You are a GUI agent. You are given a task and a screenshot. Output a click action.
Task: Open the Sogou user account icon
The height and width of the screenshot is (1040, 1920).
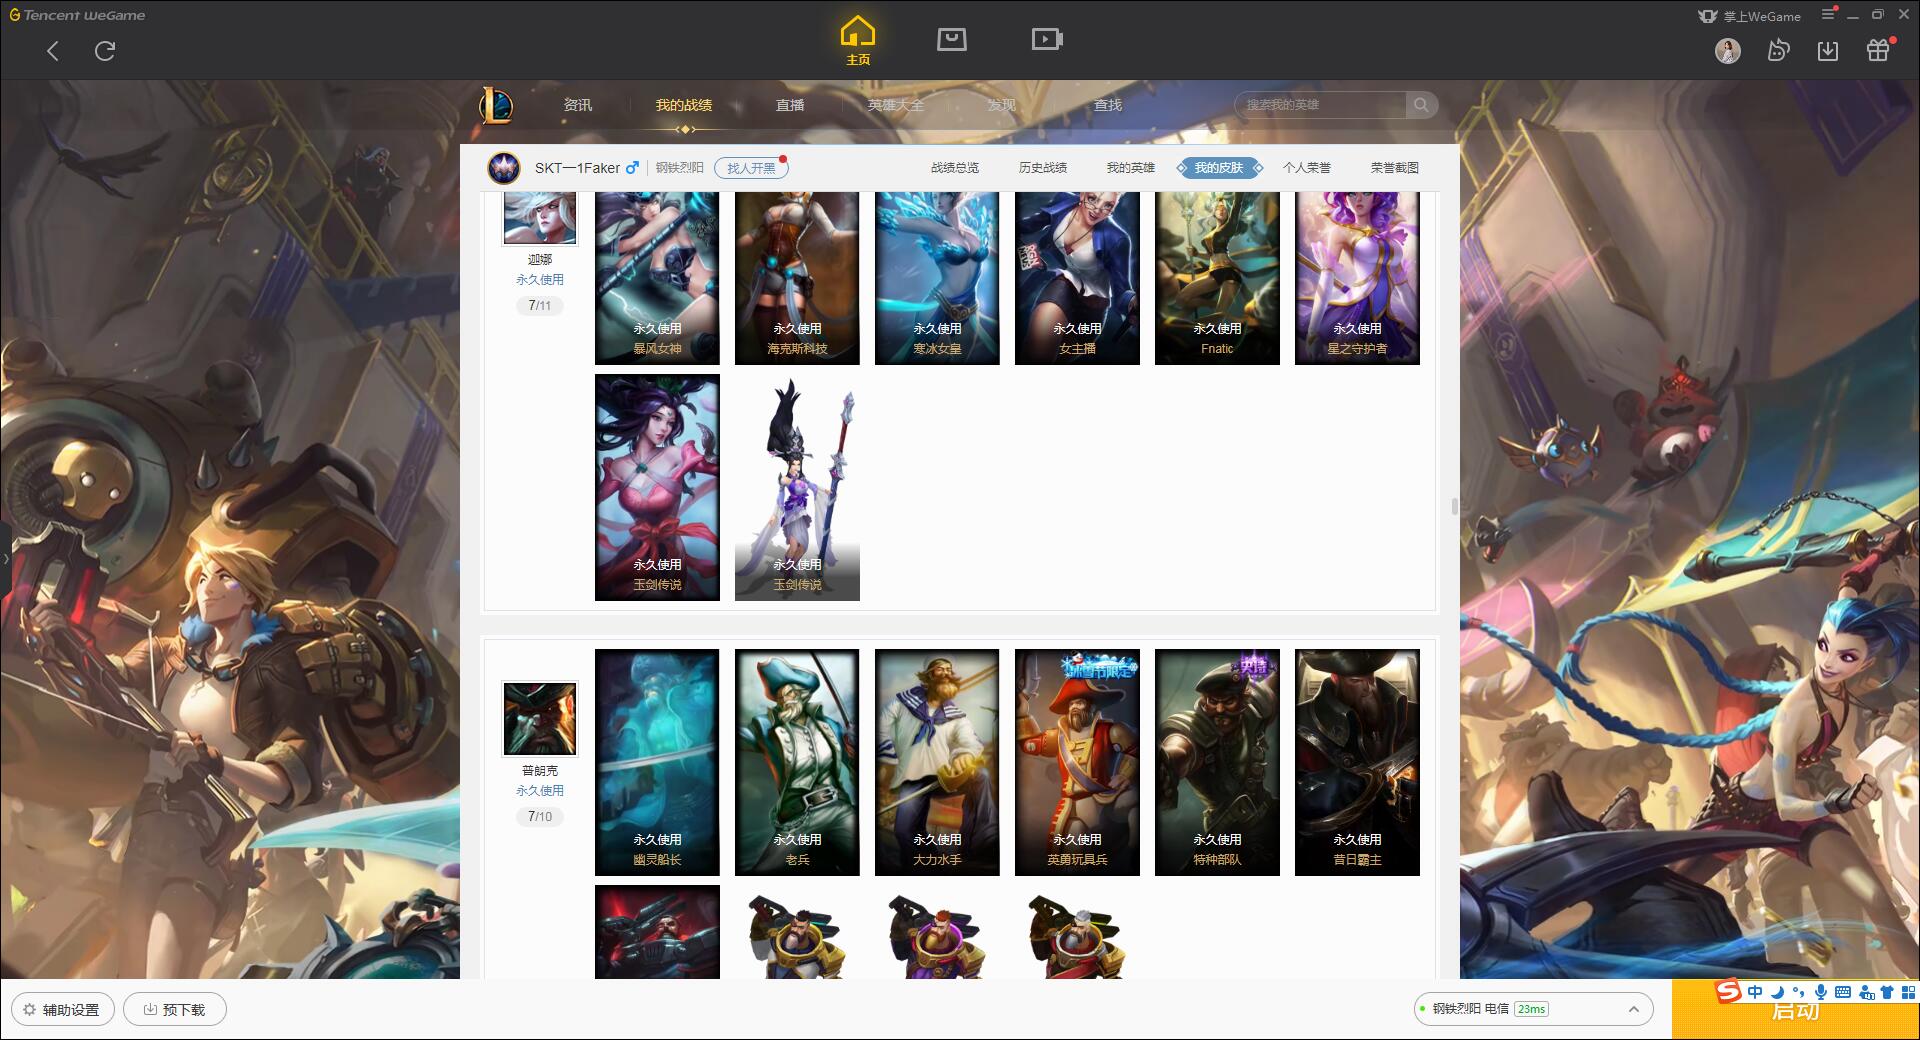pyautogui.click(x=1866, y=993)
